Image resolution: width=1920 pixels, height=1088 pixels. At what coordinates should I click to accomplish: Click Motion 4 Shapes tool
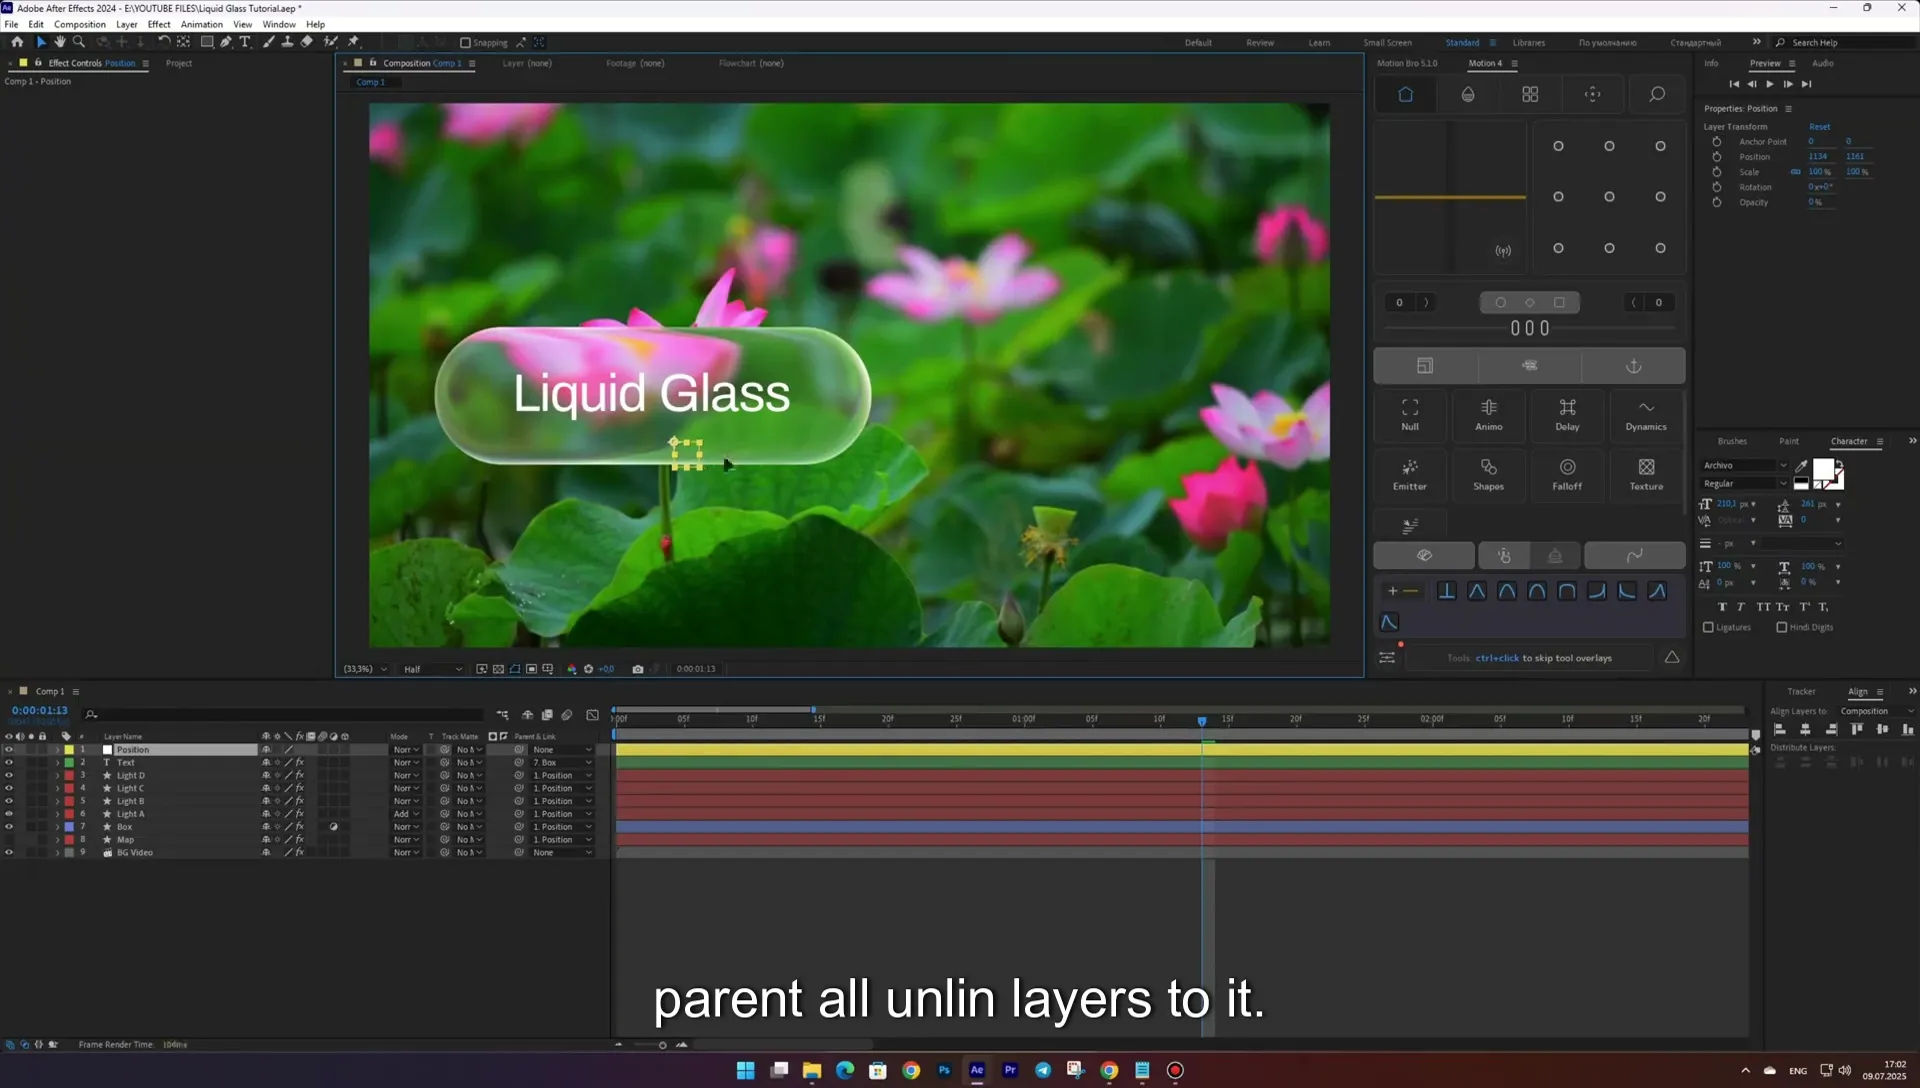pyautogui.click(x=1488, y=475)
